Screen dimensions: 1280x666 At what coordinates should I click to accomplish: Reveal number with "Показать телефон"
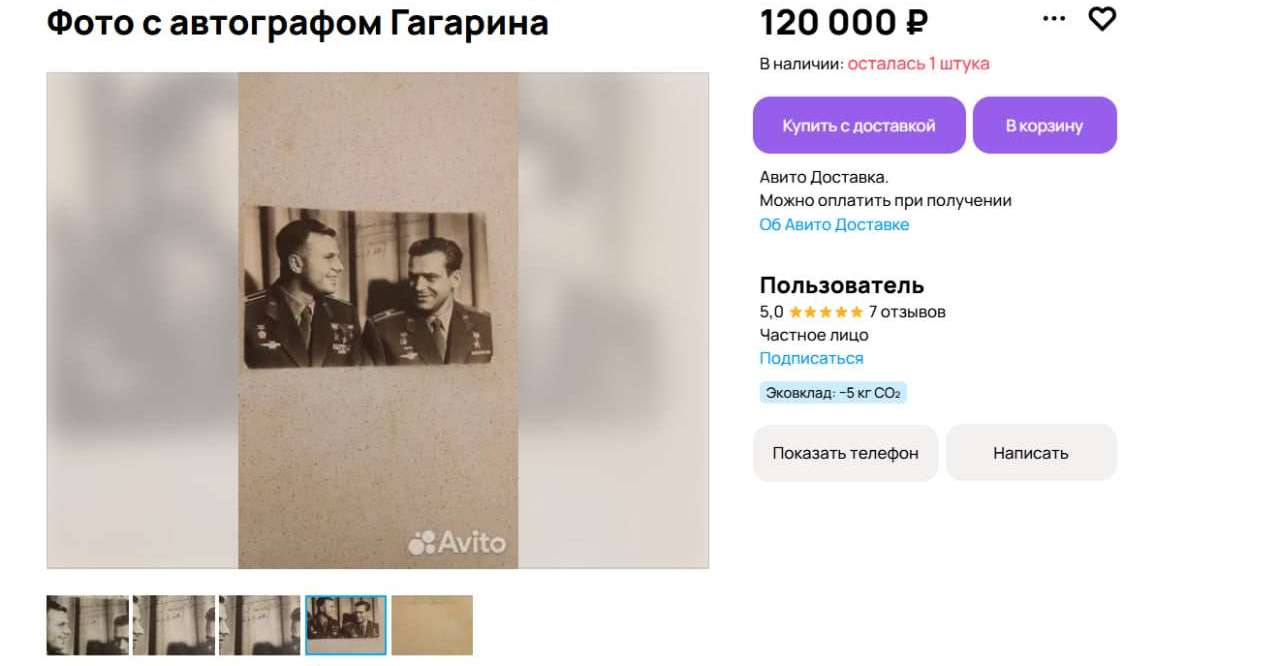(x=845, y=453)
